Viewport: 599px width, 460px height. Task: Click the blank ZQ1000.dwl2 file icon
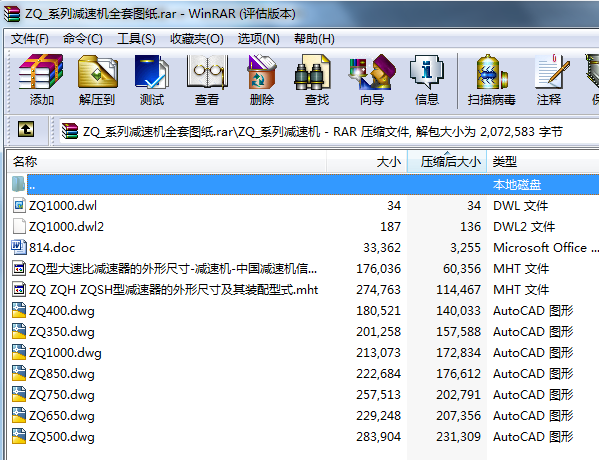tap(19, 226)
